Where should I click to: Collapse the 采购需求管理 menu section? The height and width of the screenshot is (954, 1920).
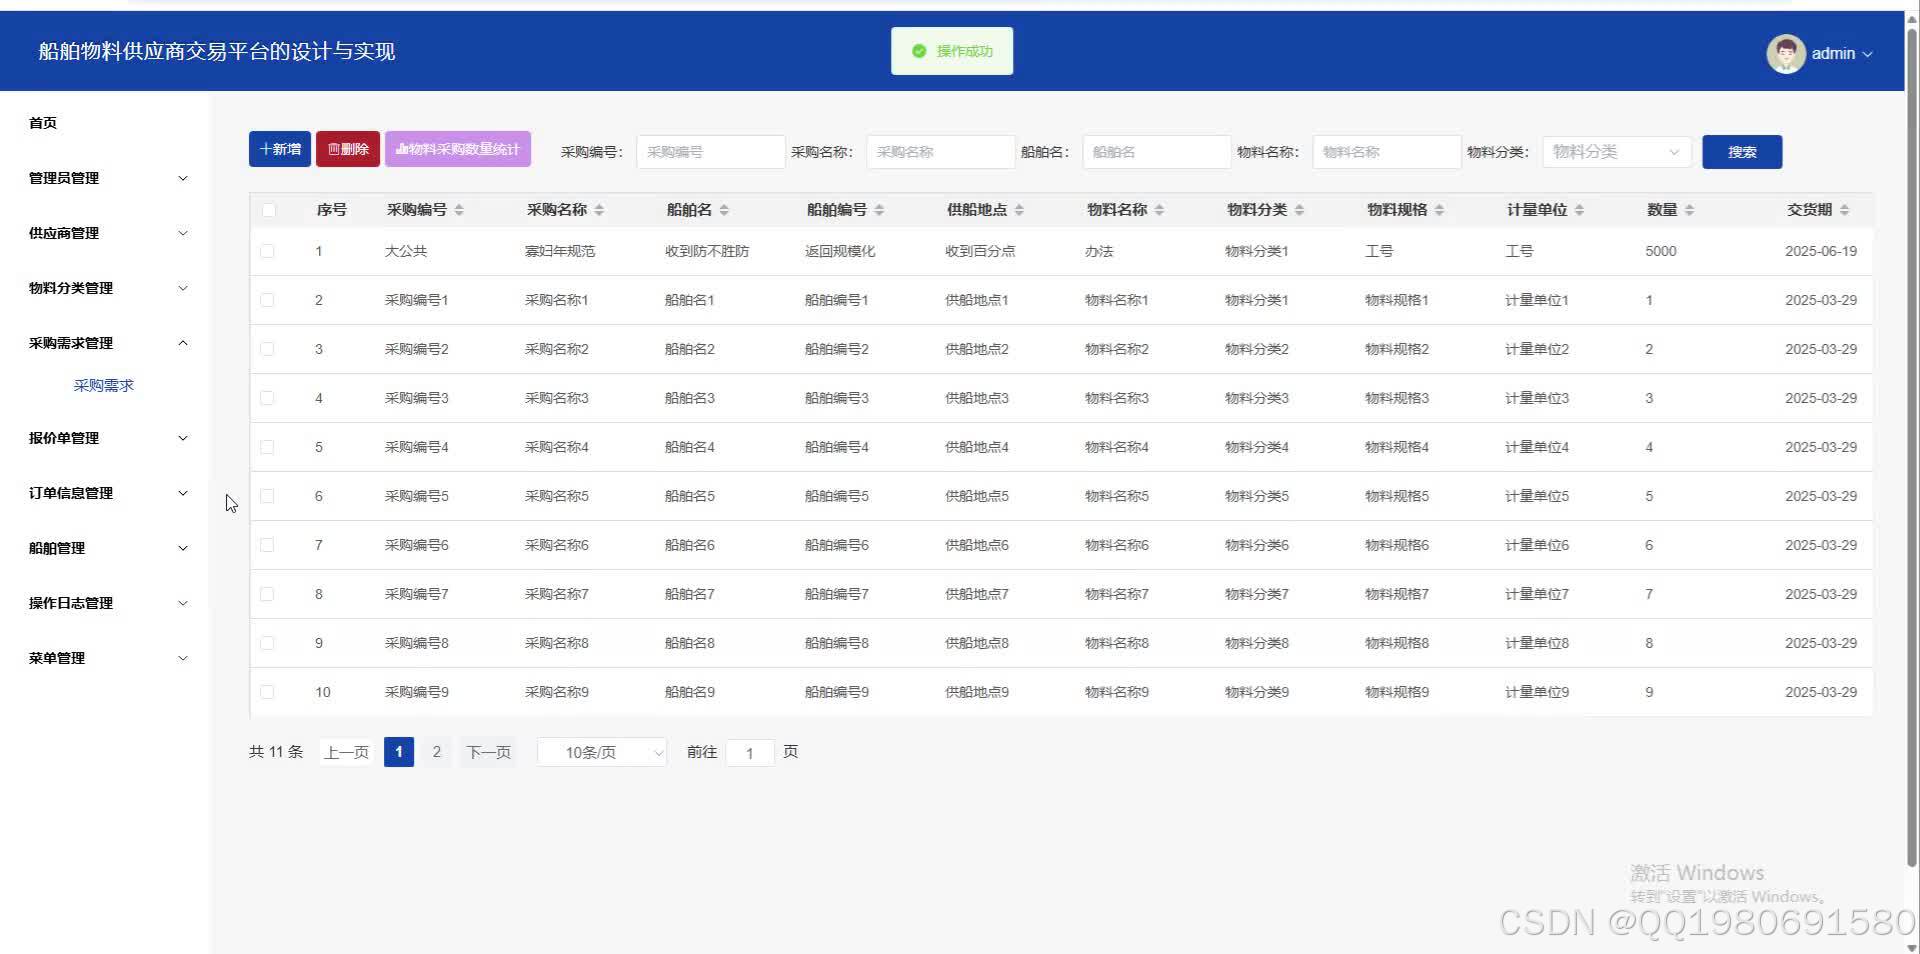click(x=104, y=342)
